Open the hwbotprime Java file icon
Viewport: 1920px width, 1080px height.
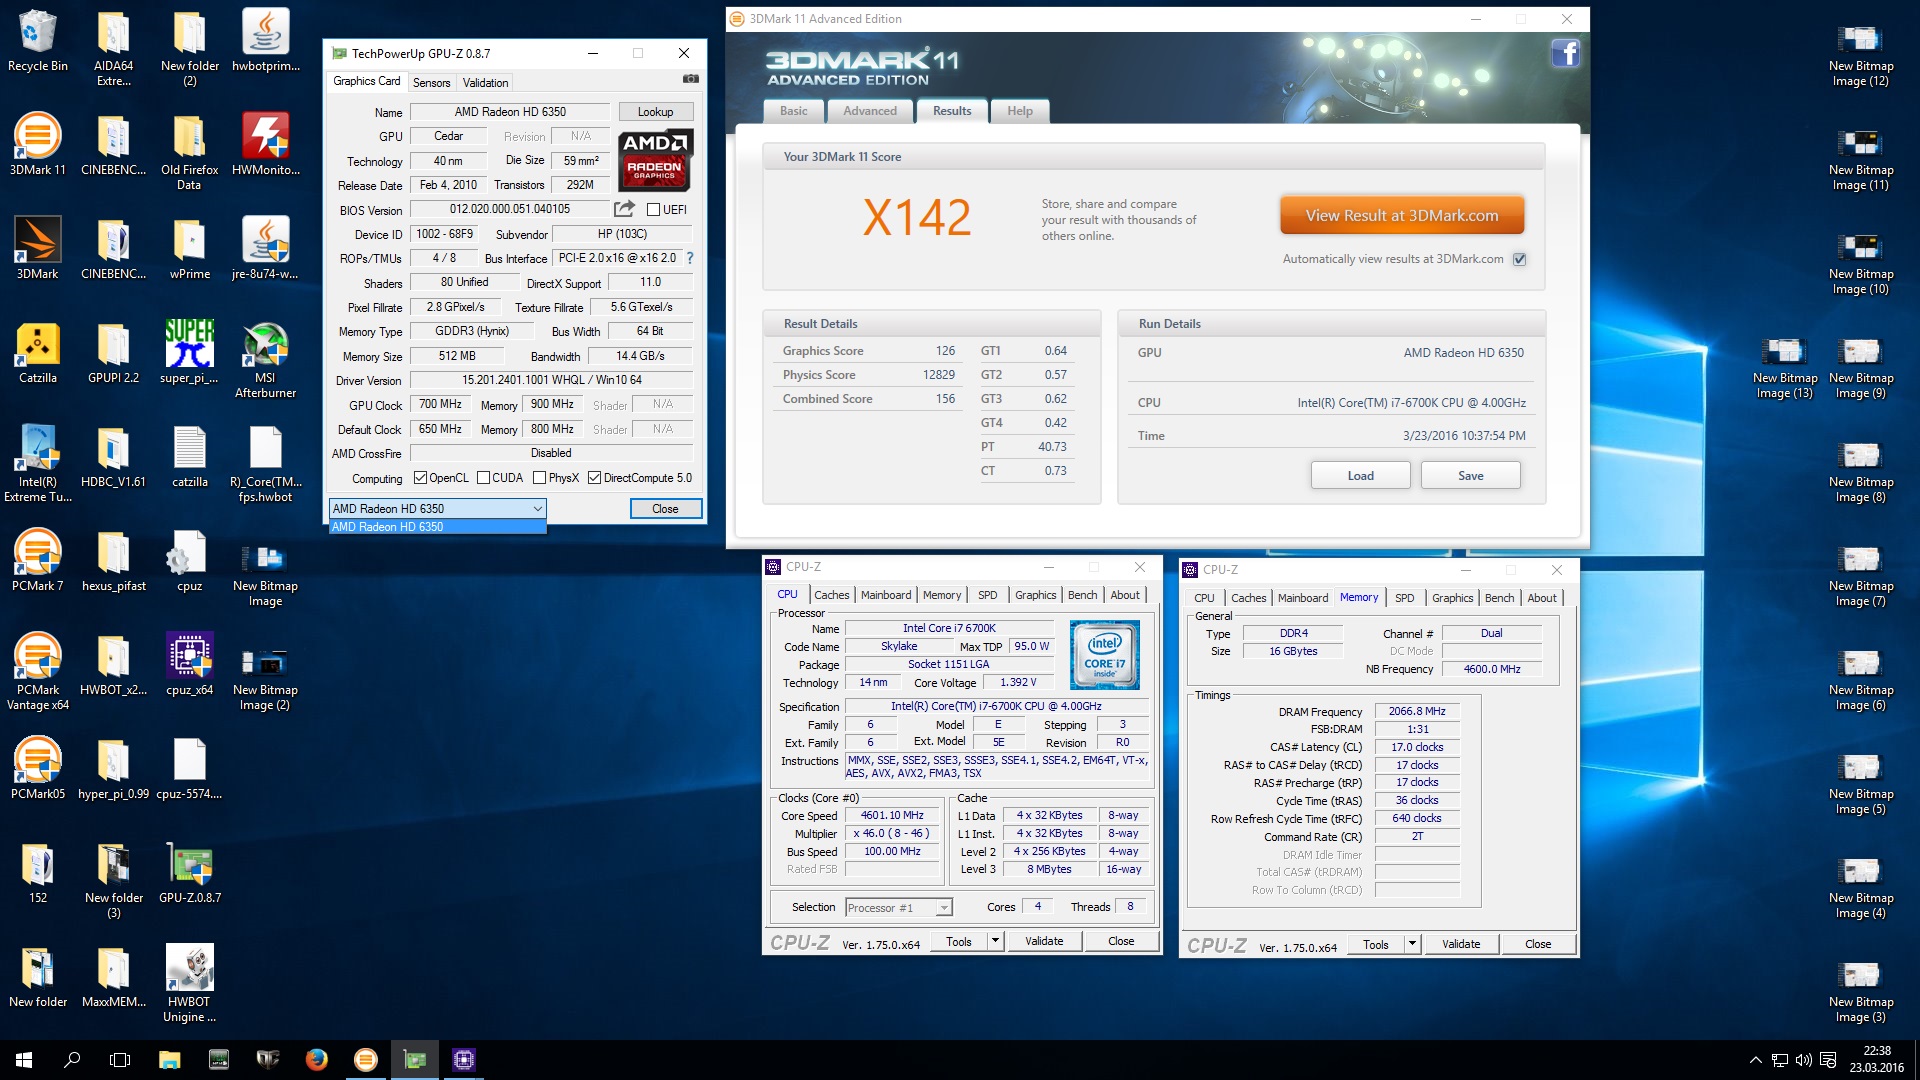click(265, 40)
